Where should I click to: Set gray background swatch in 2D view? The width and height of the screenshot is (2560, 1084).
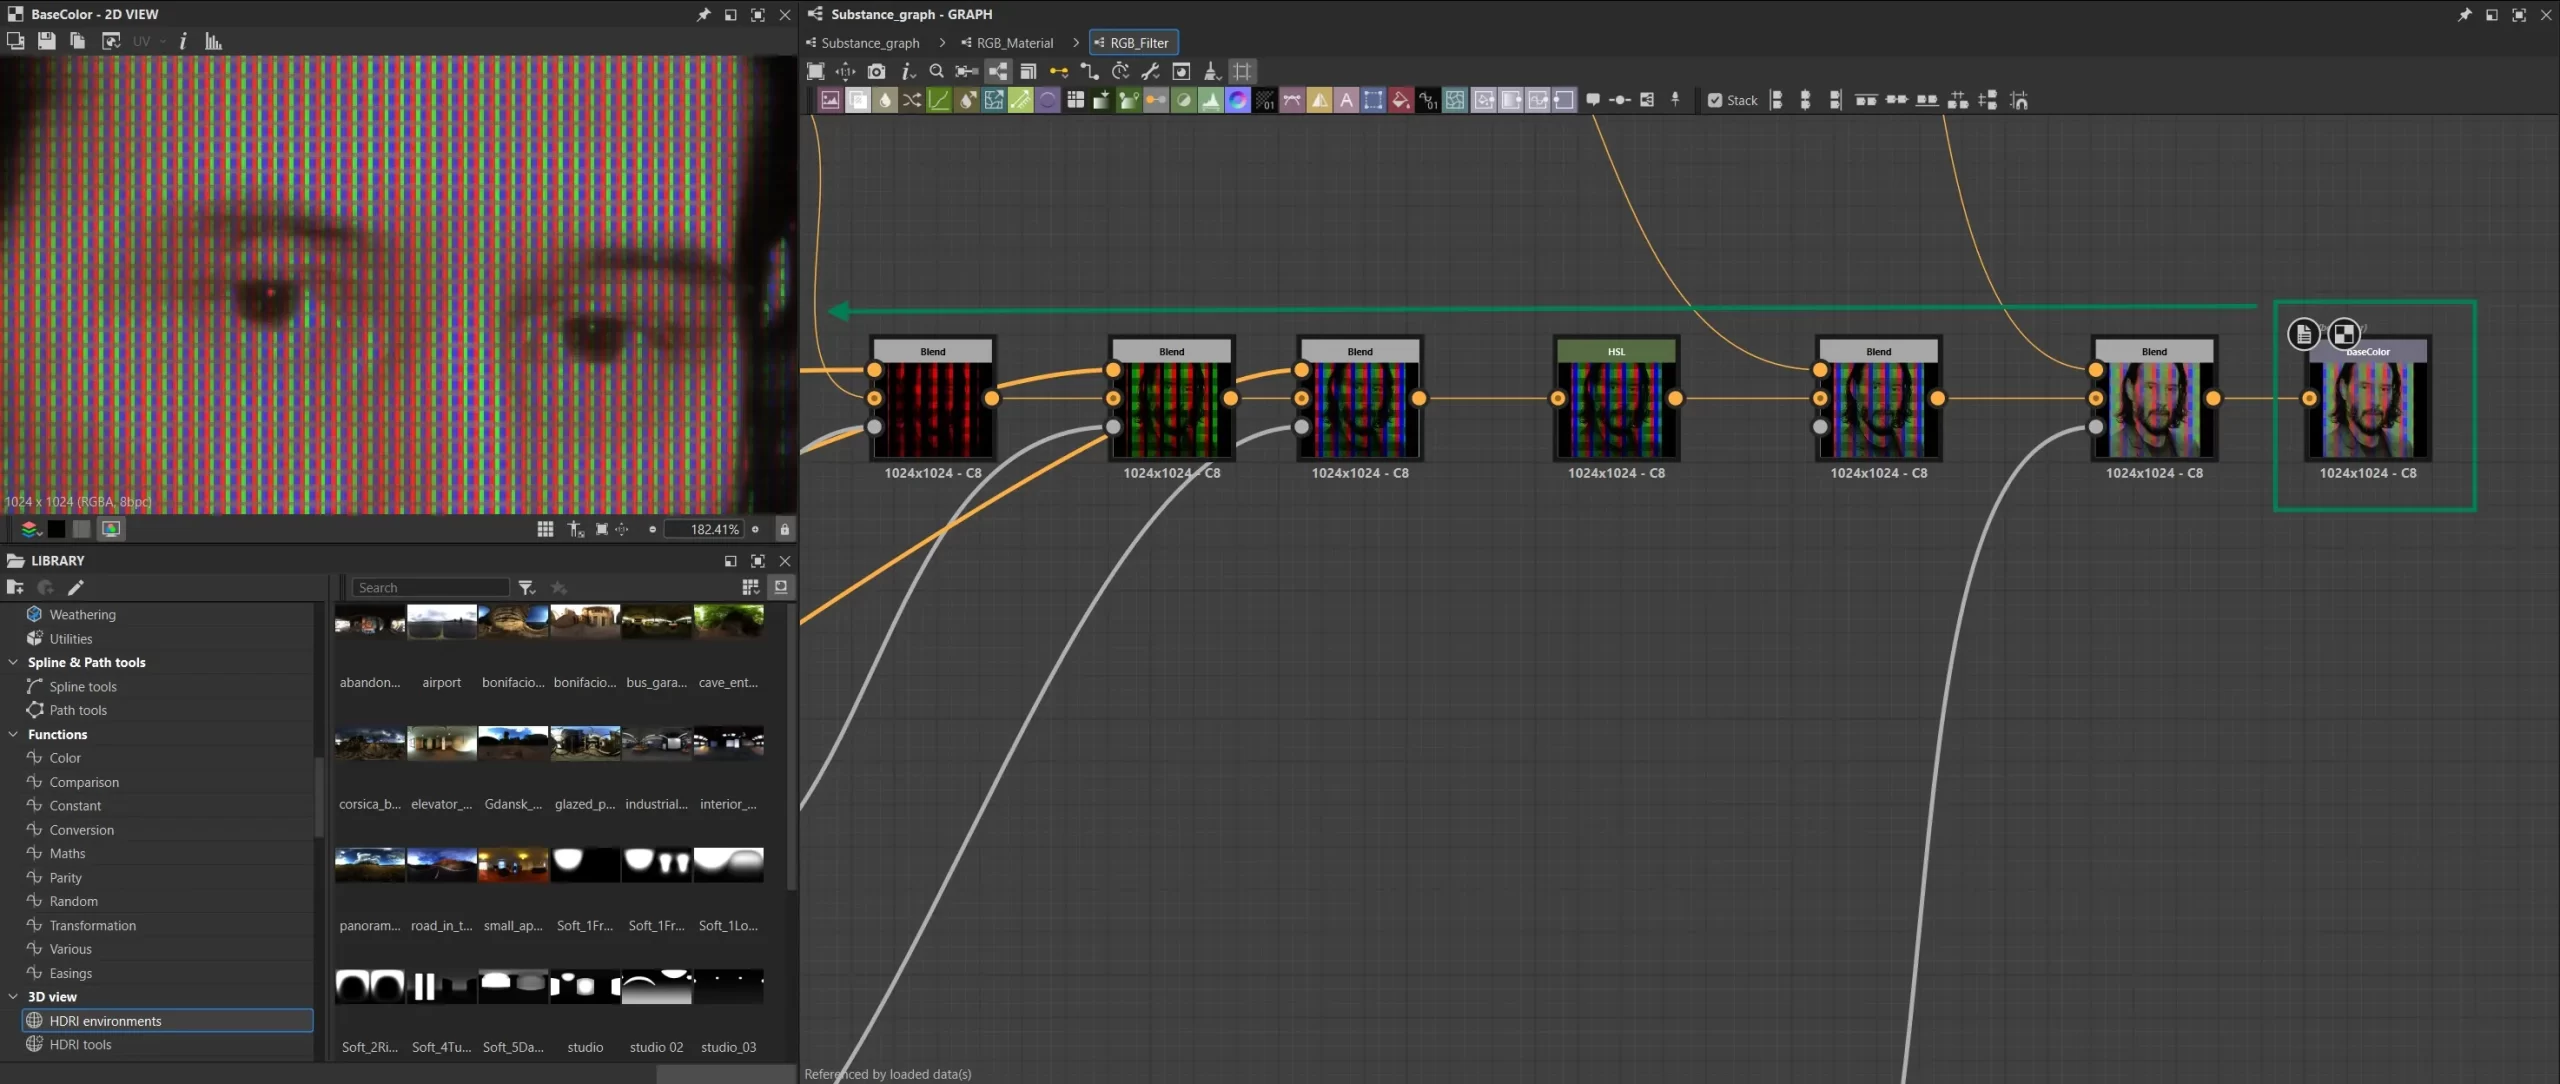point(82,529)
